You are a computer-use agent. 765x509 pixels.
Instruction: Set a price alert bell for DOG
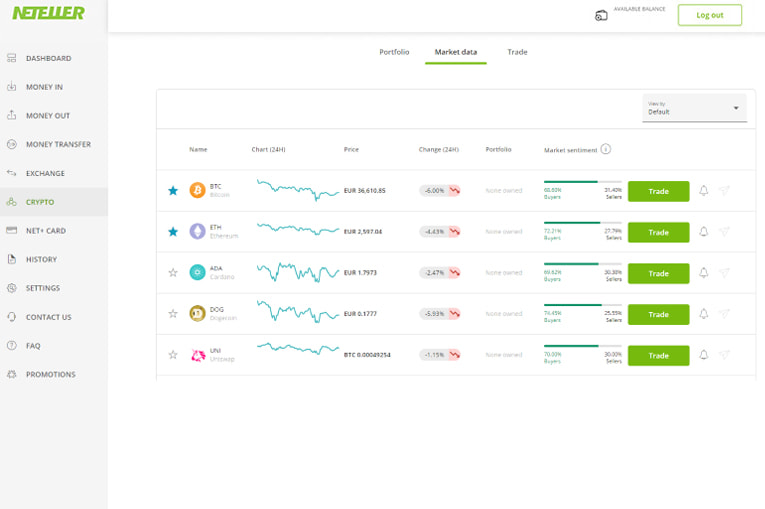[x=704, y=314]
